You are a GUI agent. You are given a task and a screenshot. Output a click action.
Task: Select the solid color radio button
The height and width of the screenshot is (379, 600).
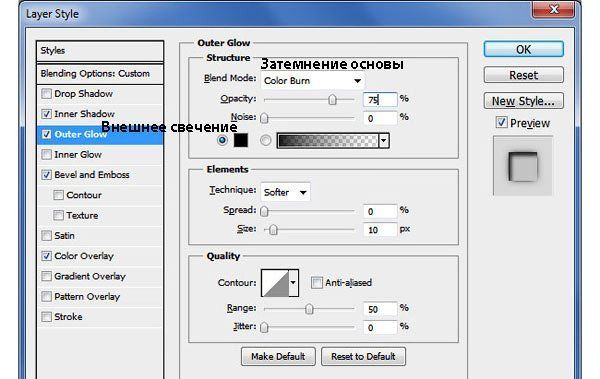click(222, 140)
